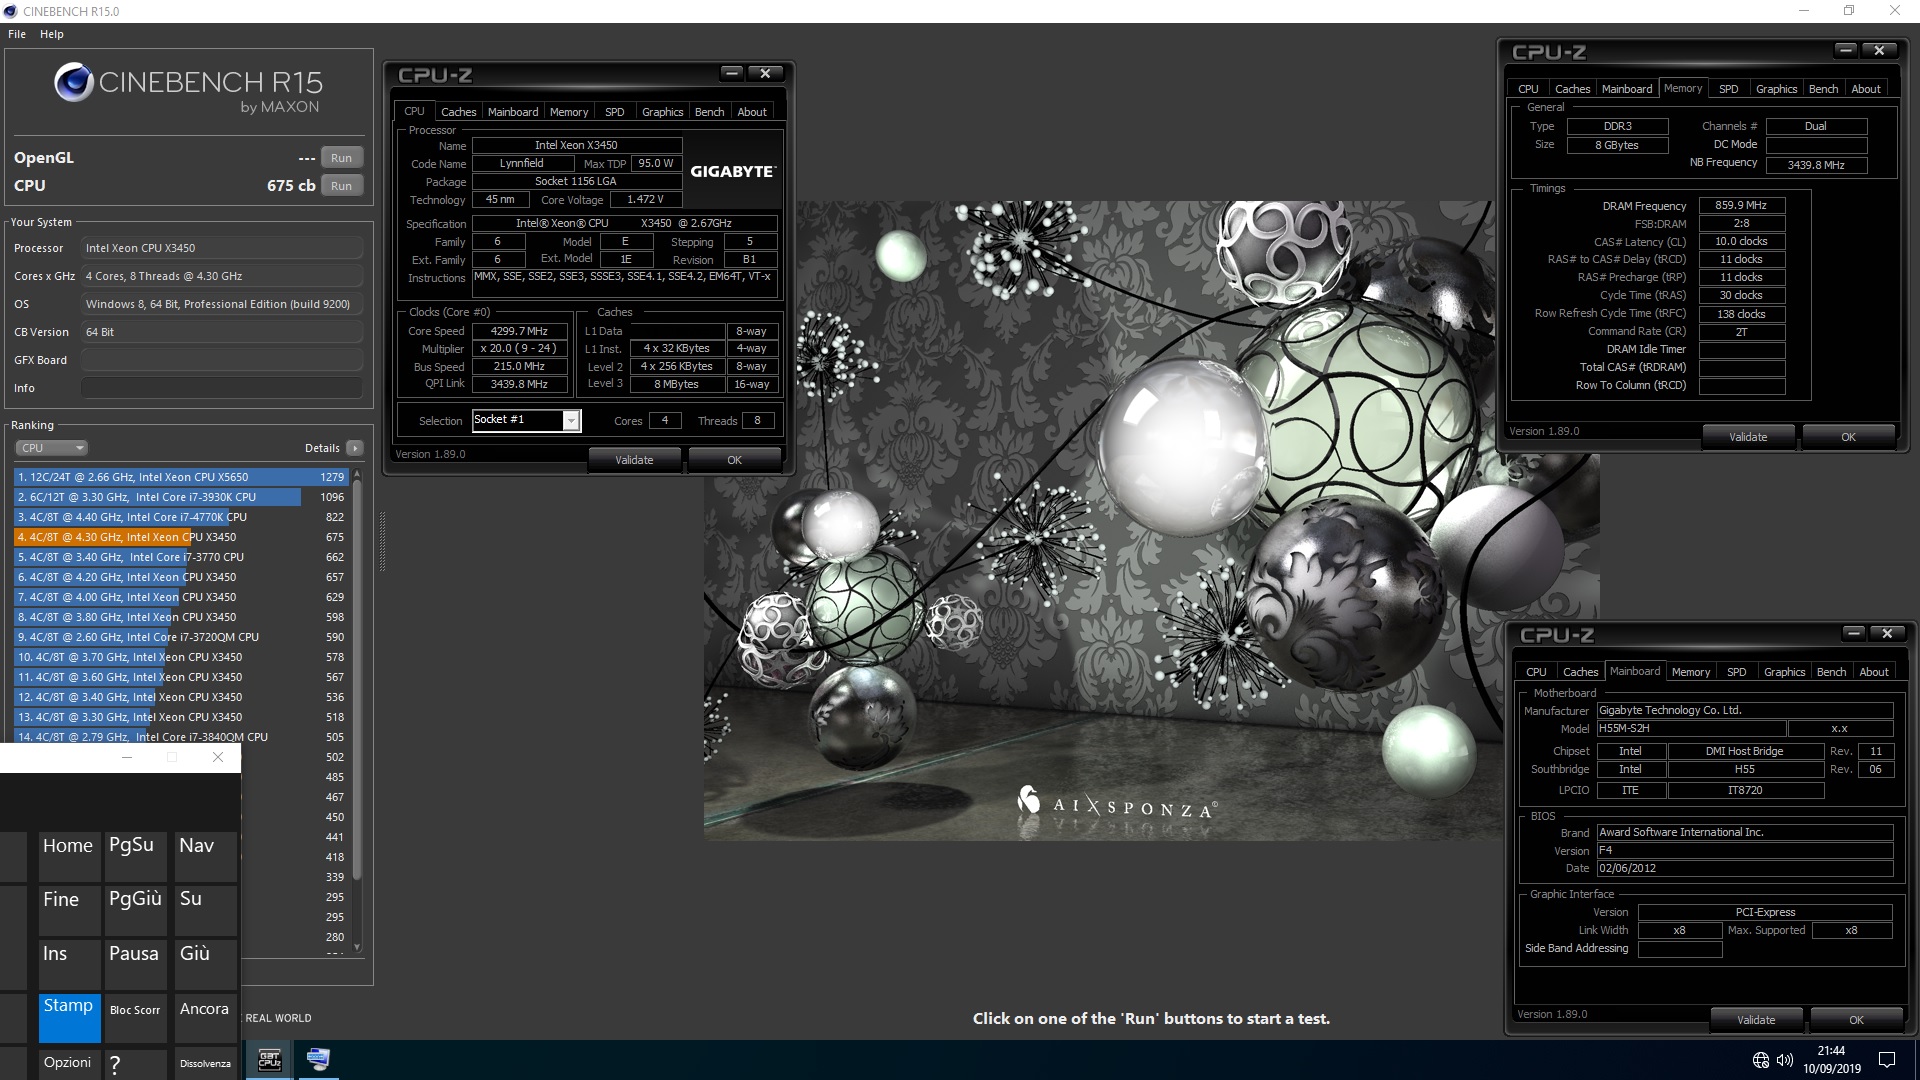Minimize the CPU-Z CPU tab window

click(x=732, y=73)
